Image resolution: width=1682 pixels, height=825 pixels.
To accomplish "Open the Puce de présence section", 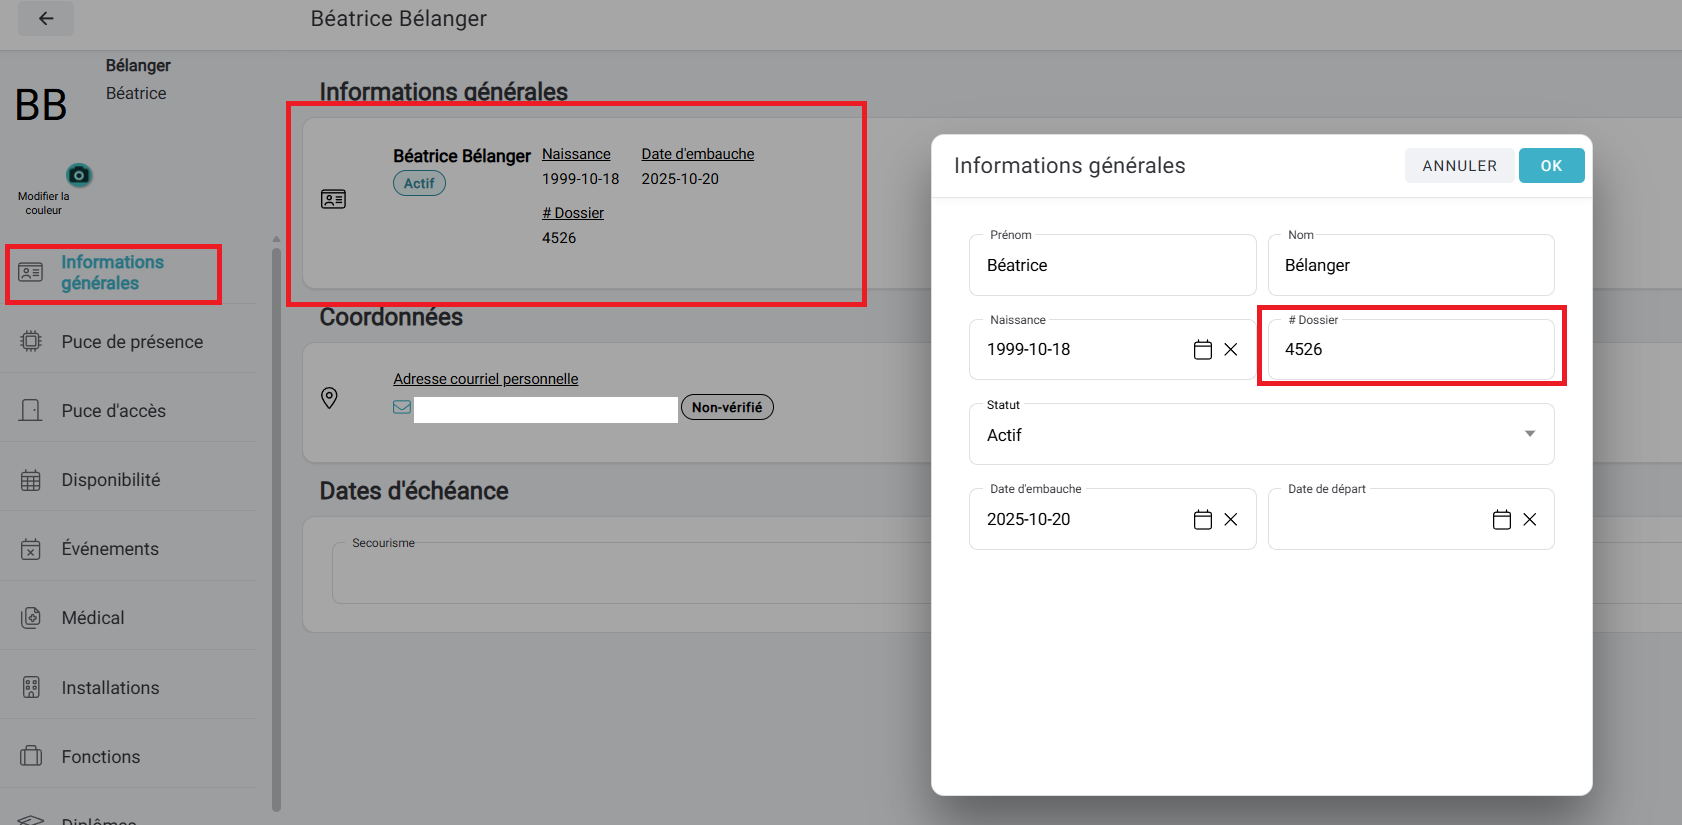I will (132, 342).
